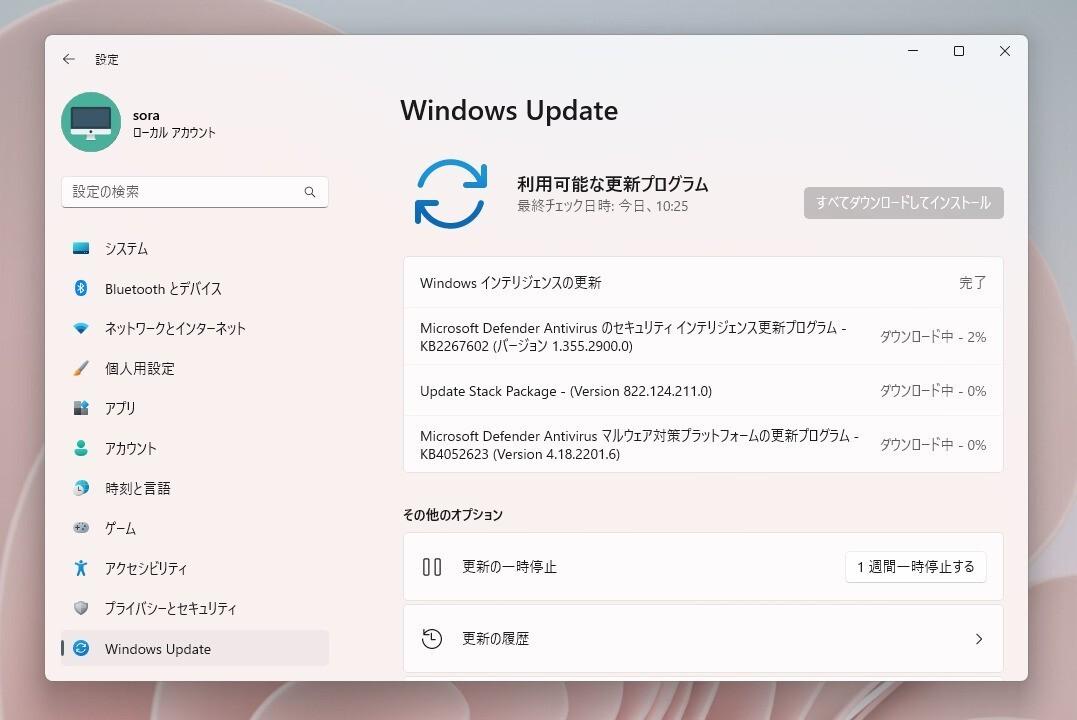Click the ゲーム controller icon

[81, 528]
